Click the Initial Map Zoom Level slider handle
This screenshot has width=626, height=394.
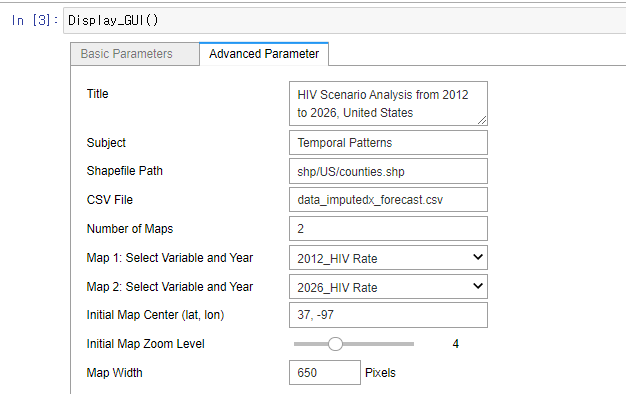(335, 344)
